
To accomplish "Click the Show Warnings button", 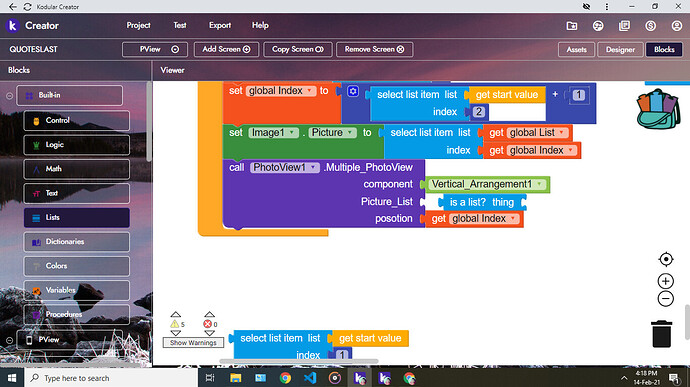I will coord(193,343).
